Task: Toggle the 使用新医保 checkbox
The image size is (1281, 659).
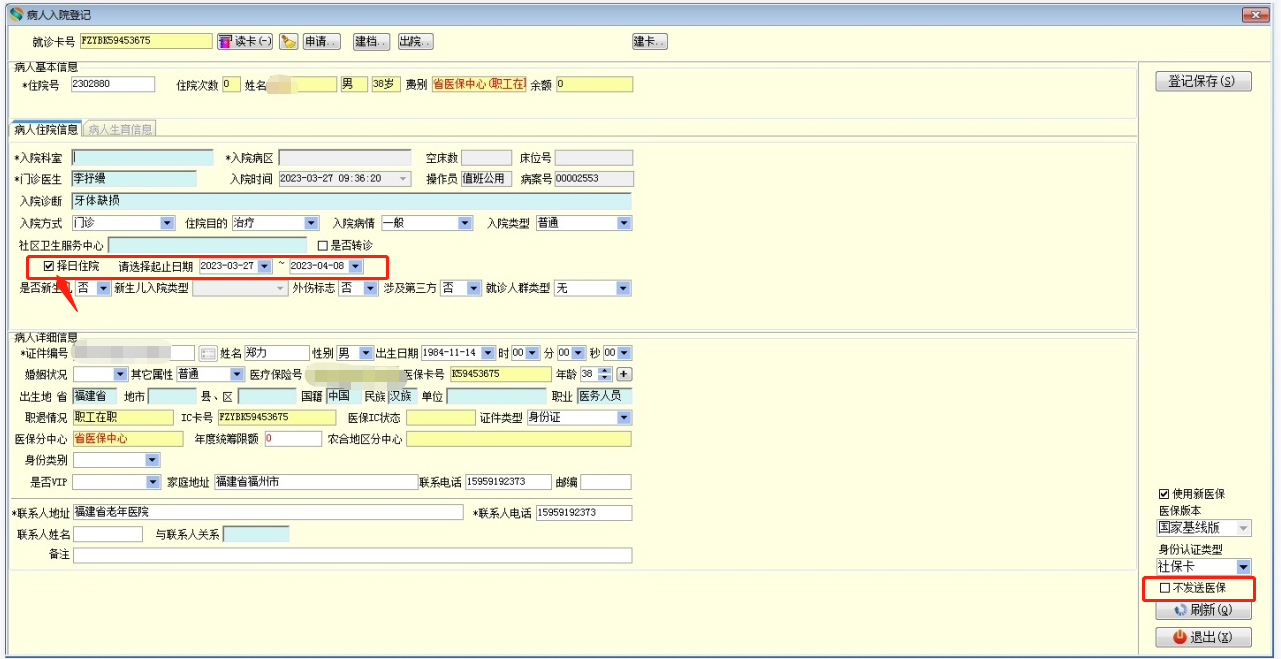Action: [x=1164, y=494]
